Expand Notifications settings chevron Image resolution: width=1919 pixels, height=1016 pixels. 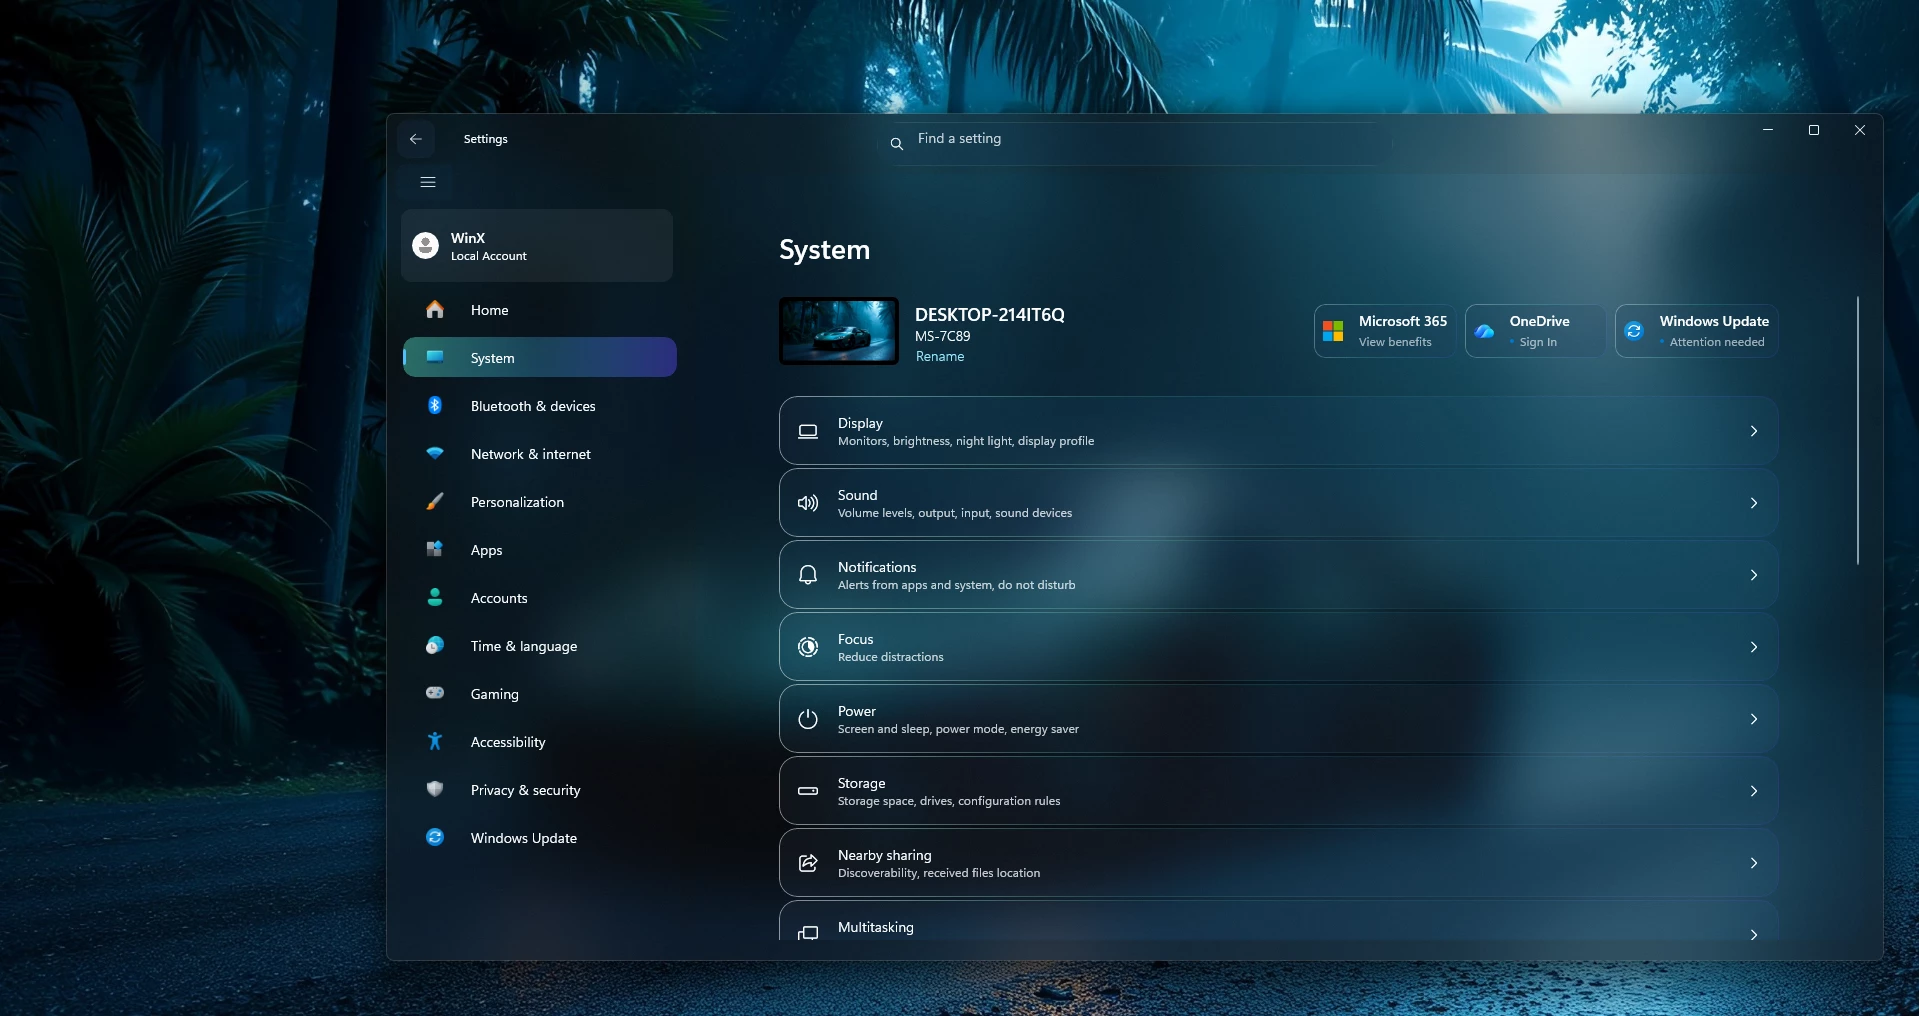[x=1754, y=575]
